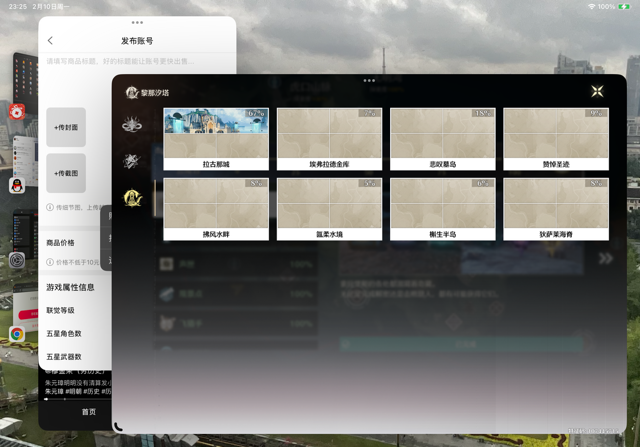Select the gold highlighted region emblem in sidebar
Screen dimensions: 640x447
coord(133,198)
